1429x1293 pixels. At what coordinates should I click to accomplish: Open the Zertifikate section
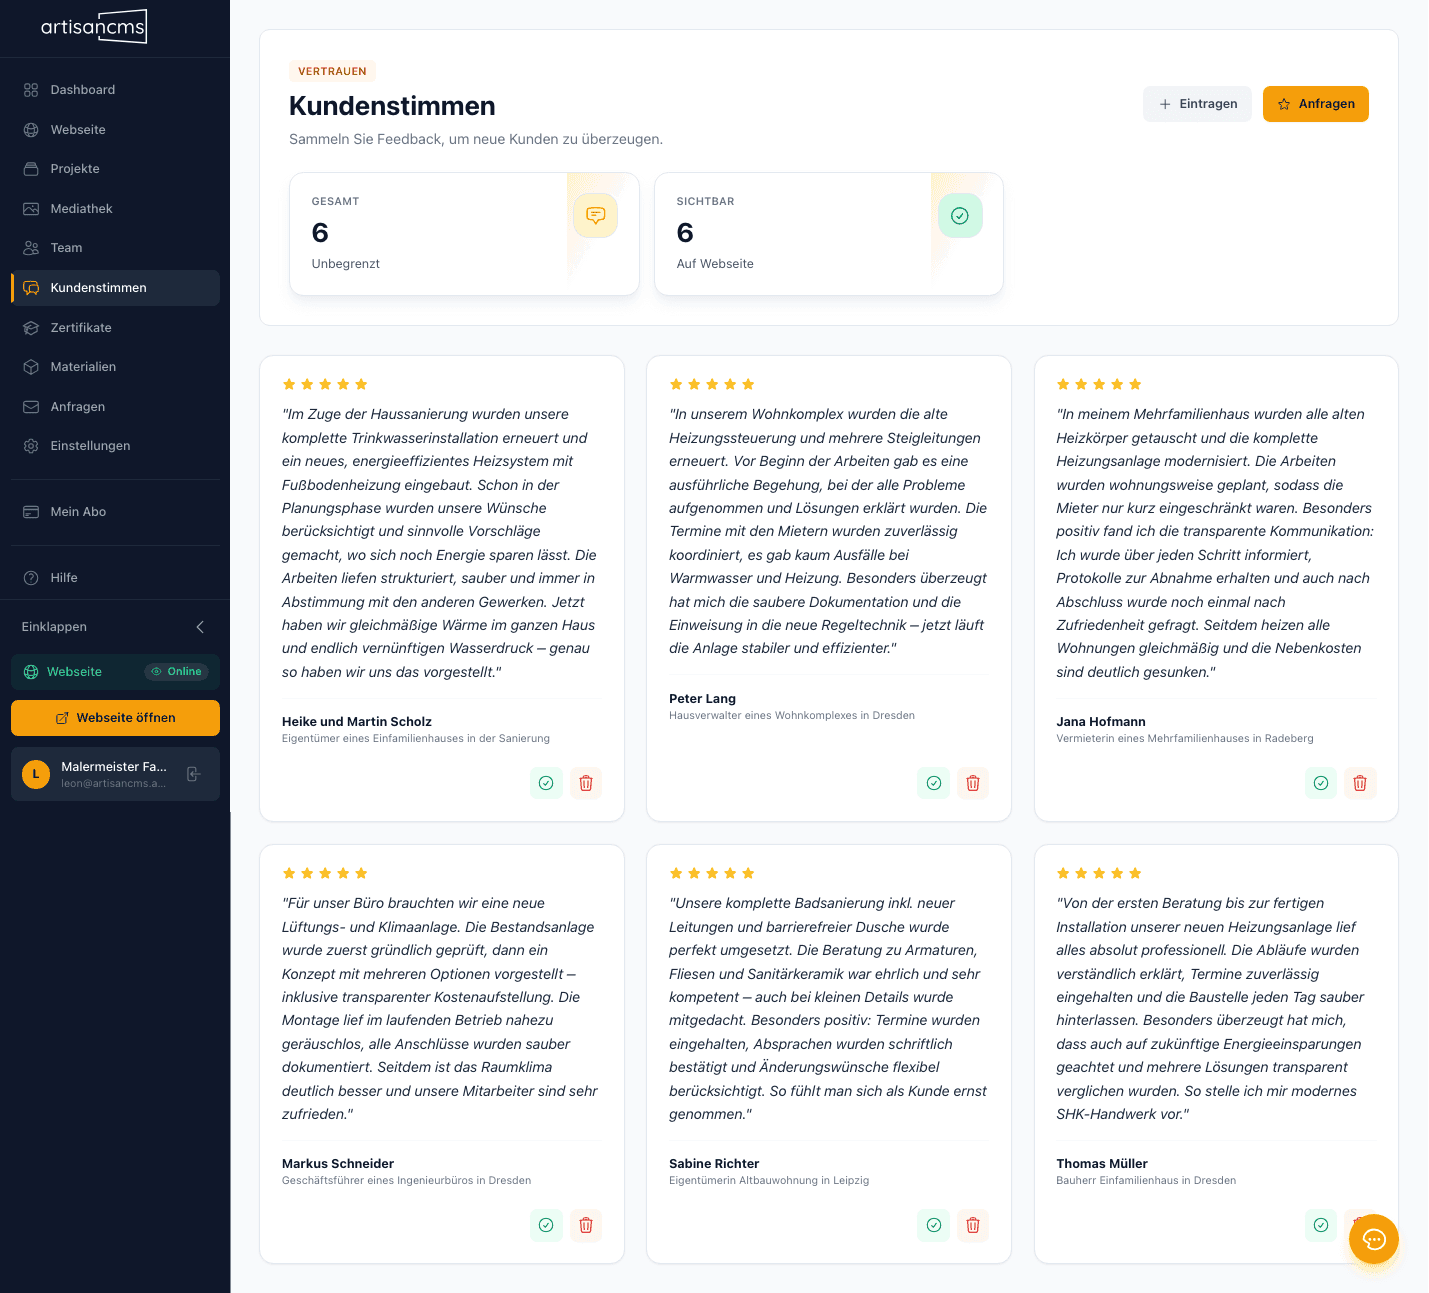81,327
